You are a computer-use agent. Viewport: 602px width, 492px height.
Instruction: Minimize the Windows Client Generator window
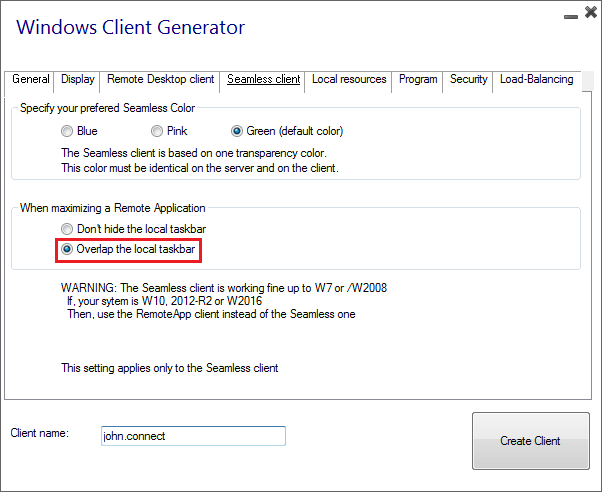pyautogui.click(x=571, y=17)
